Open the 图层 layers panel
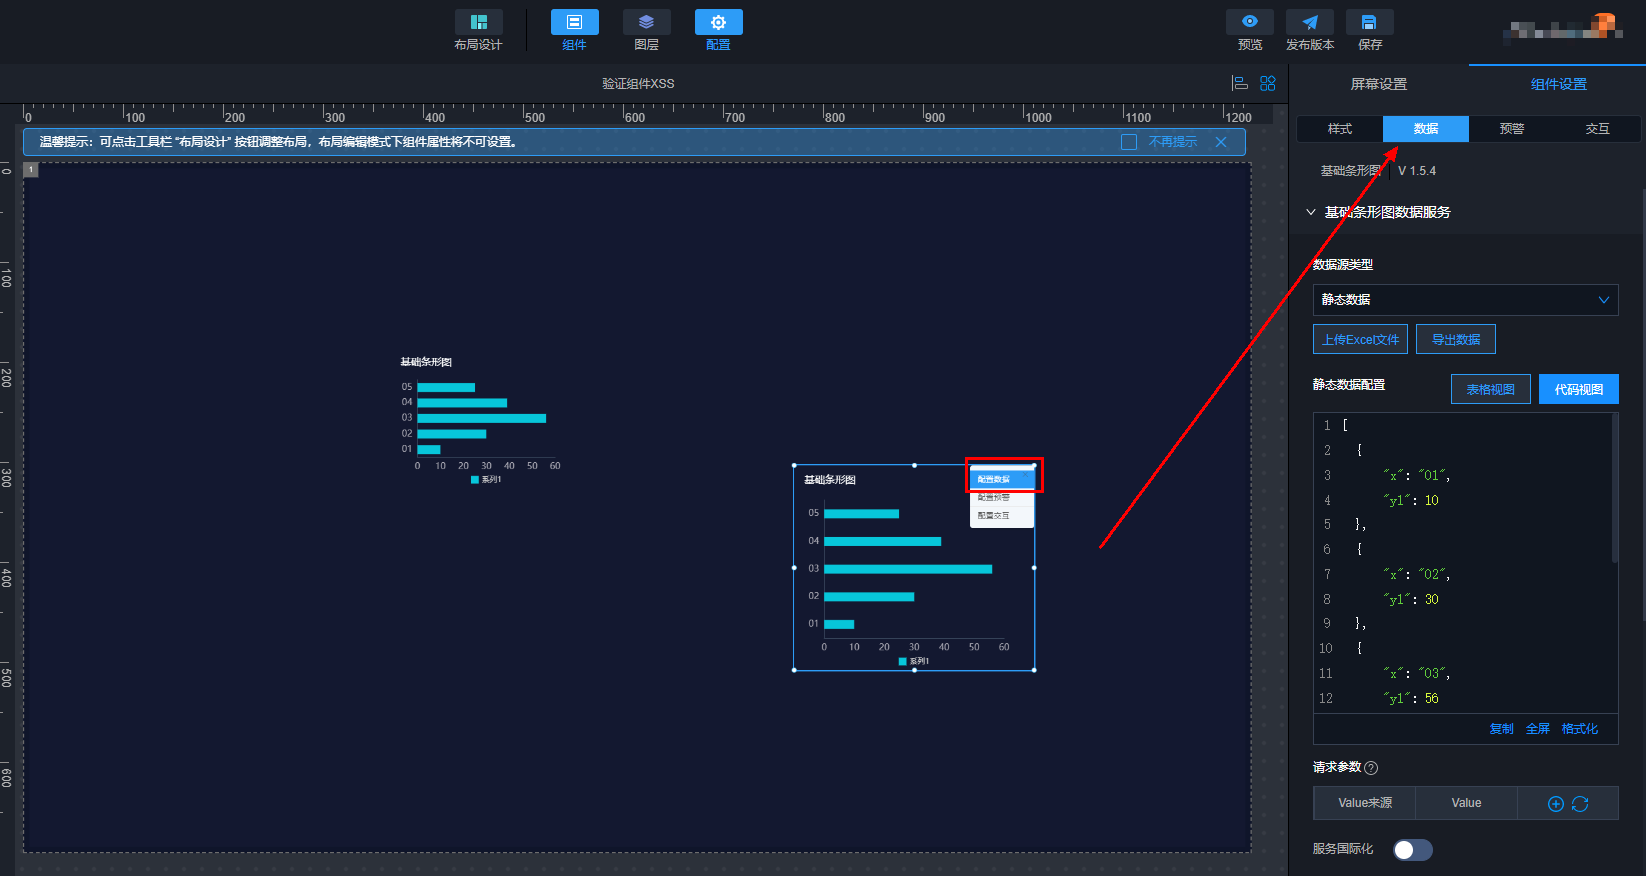Screen dimensions: 1646x876 [x=646, y=31]
